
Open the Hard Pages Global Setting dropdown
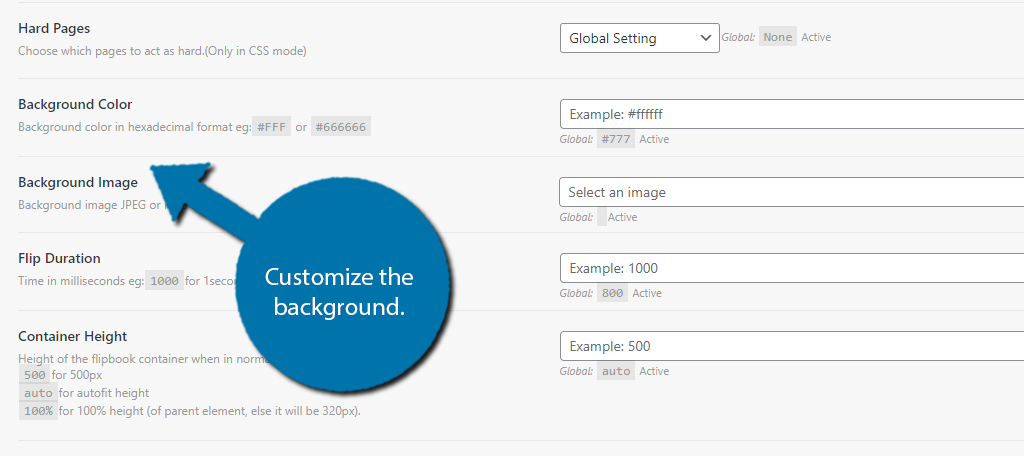[639, 38]
